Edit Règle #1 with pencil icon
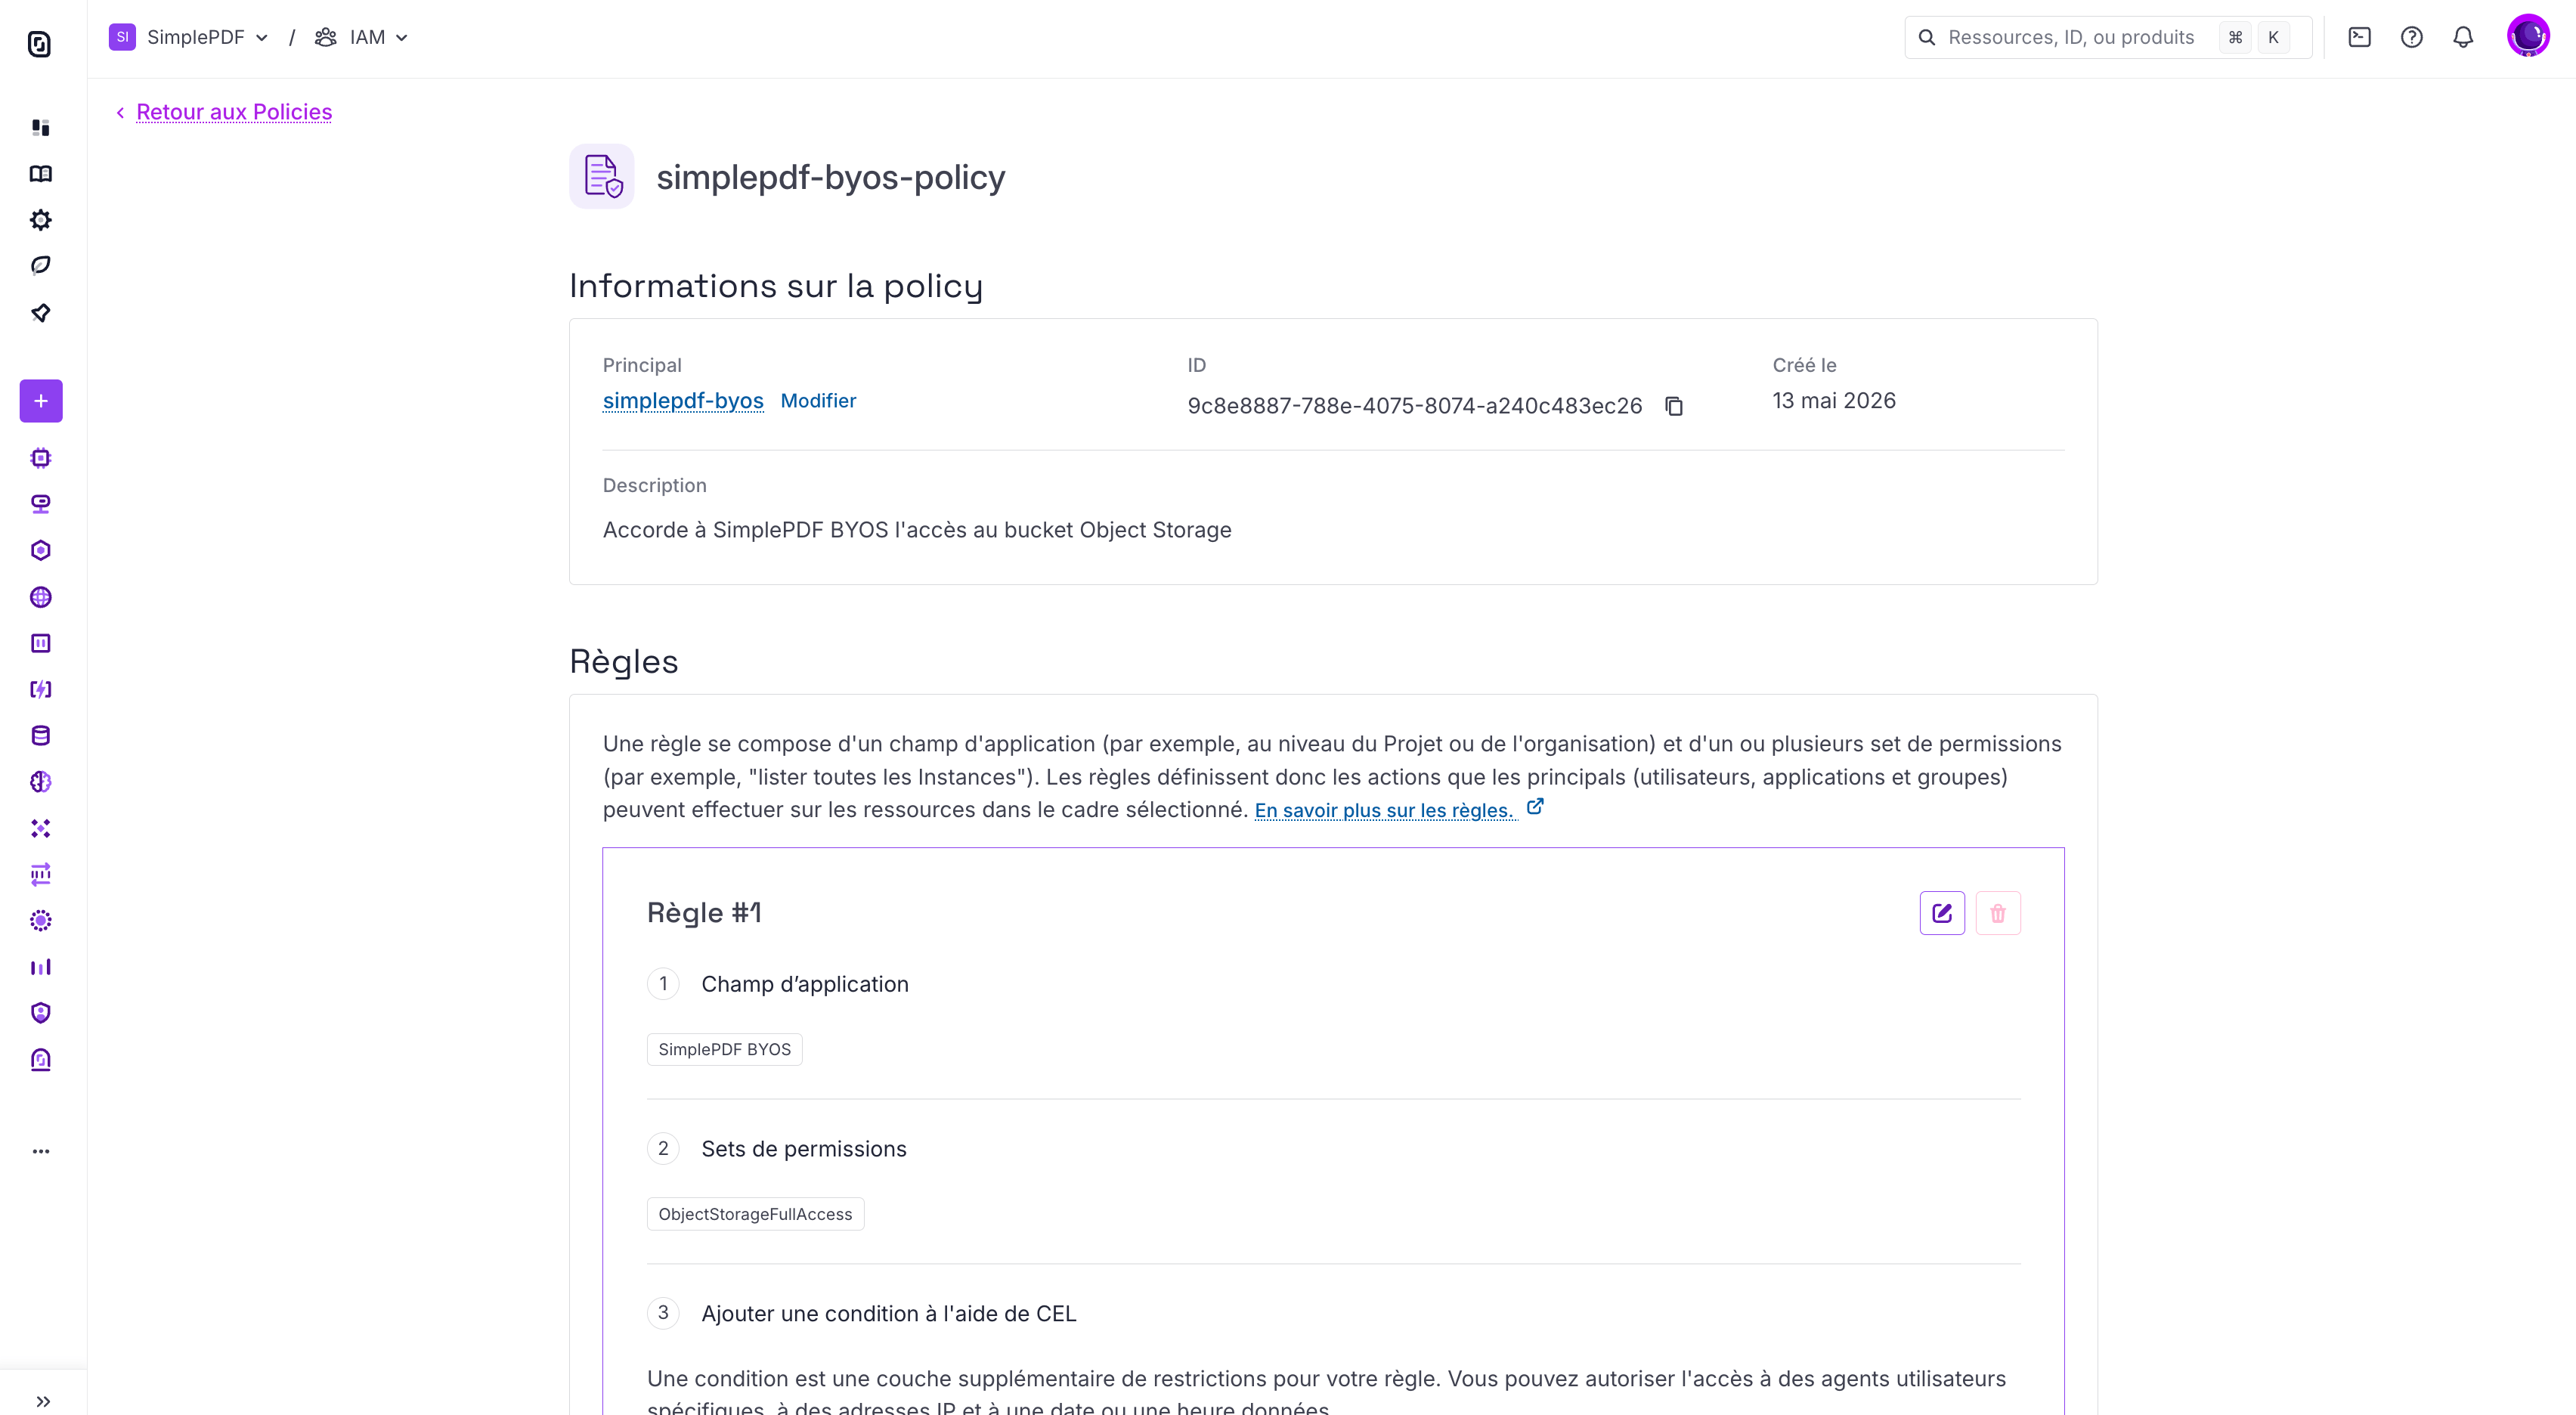This screenshot has height=1415, width=2576. [x=1942, y=913]
